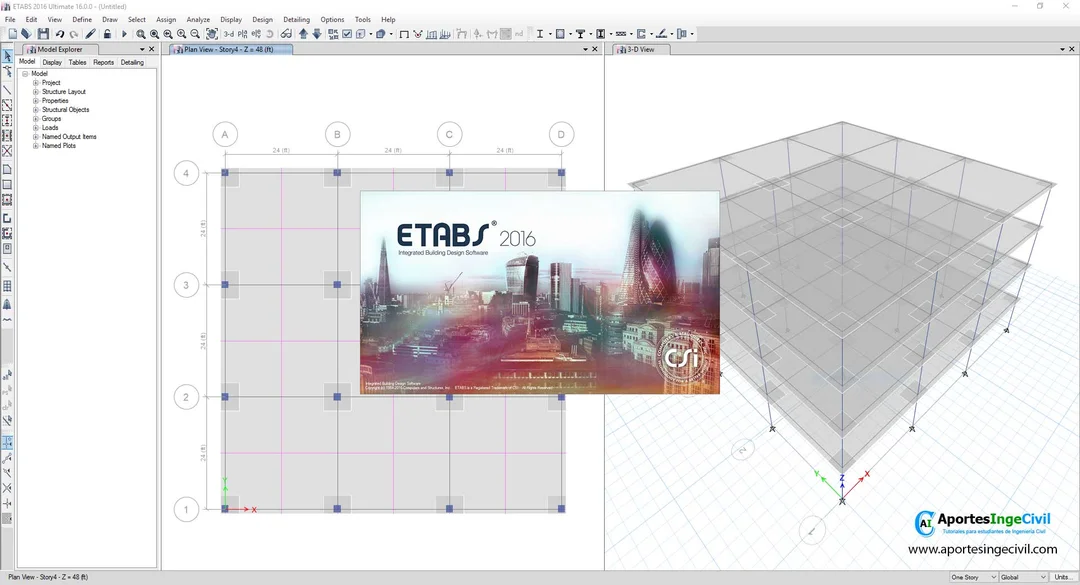Click the ETABS 2016 splash screen image
The width and height of the screenshot is (1080, 585).
tap(539, 293)
